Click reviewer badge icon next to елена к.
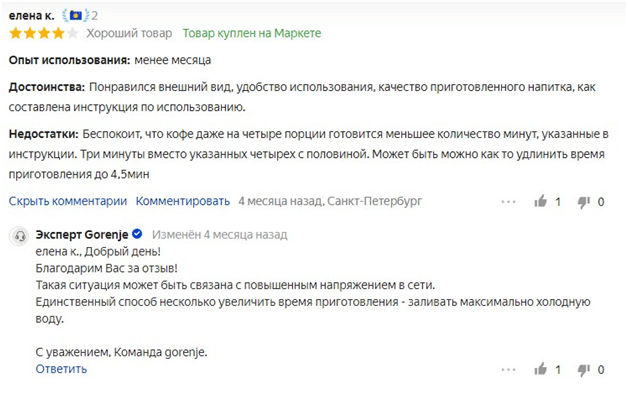This screenshot has width=628, height=396. point(75,16)
